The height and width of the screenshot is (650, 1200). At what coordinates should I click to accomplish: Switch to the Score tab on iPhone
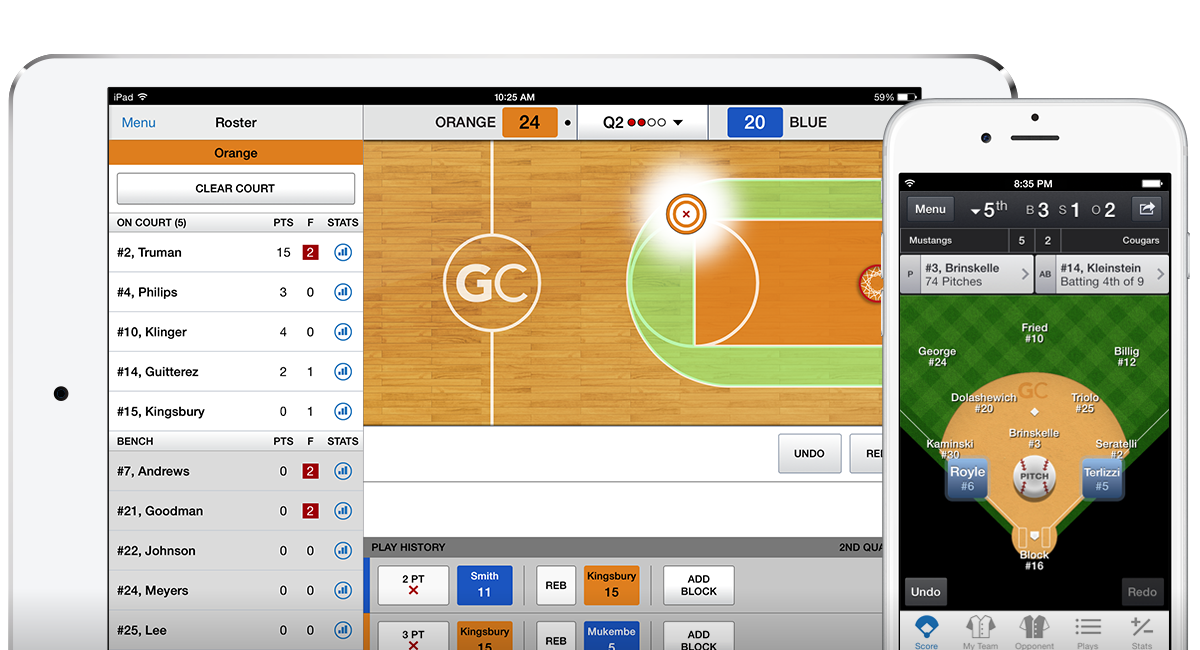pyautogui.click(x=927, y=632)
